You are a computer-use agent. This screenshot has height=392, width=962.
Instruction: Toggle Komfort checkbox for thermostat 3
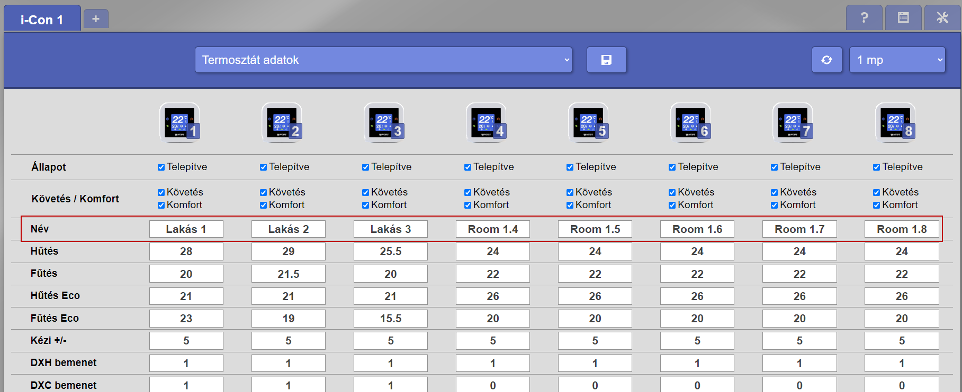(366, 205)
